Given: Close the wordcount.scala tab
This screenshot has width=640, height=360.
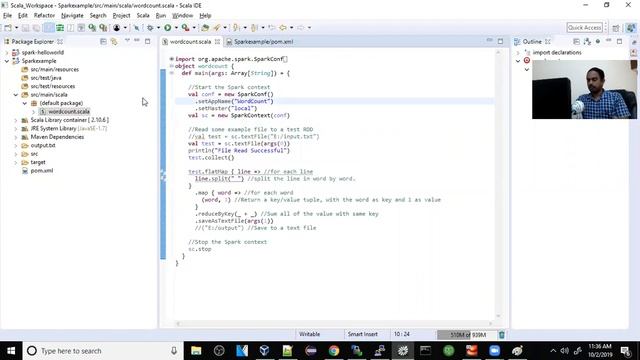Looking at the screenshot, I should click(x=217, y=42).
